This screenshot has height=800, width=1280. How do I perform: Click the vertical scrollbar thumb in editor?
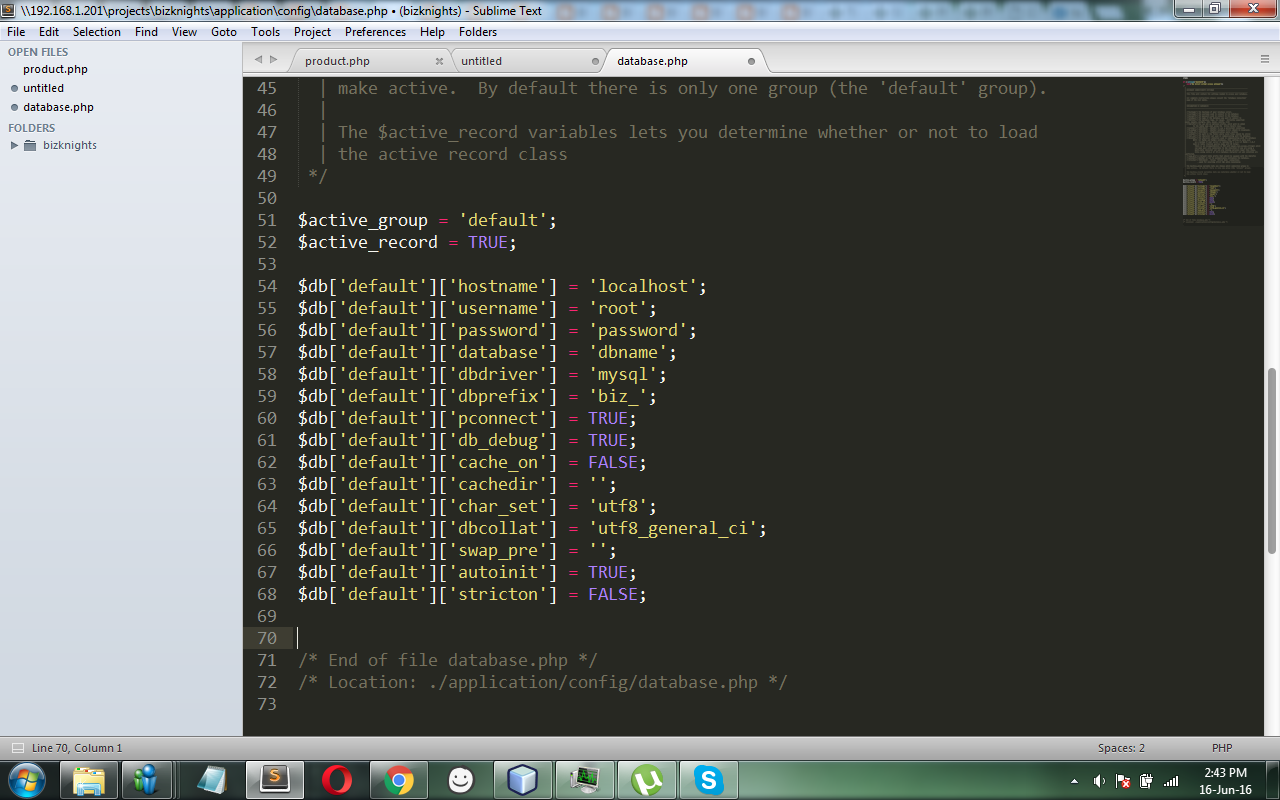pyautogui.click(x=1272, y=460)
